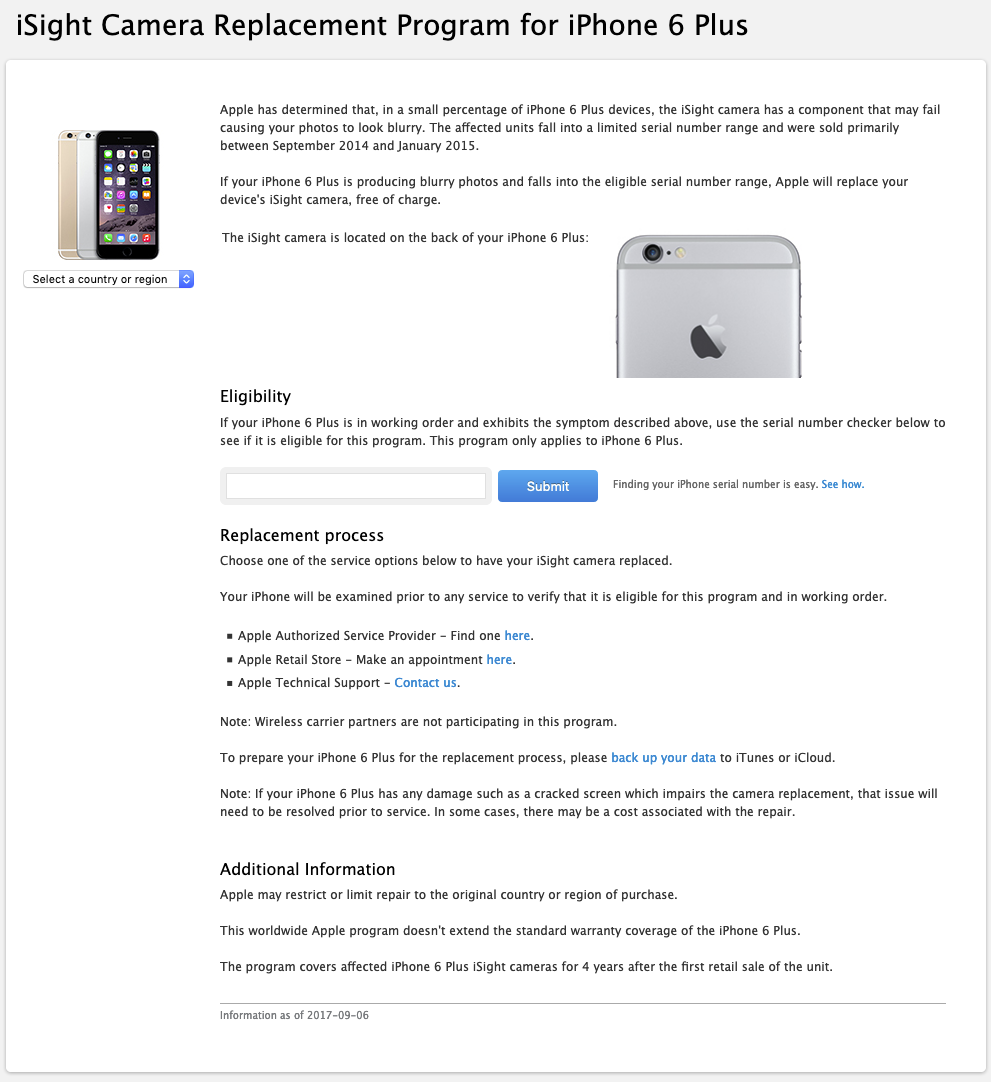Click the dropdown's blue stepper arrows
Screen dimensions: 991x1082
point(186,279)
